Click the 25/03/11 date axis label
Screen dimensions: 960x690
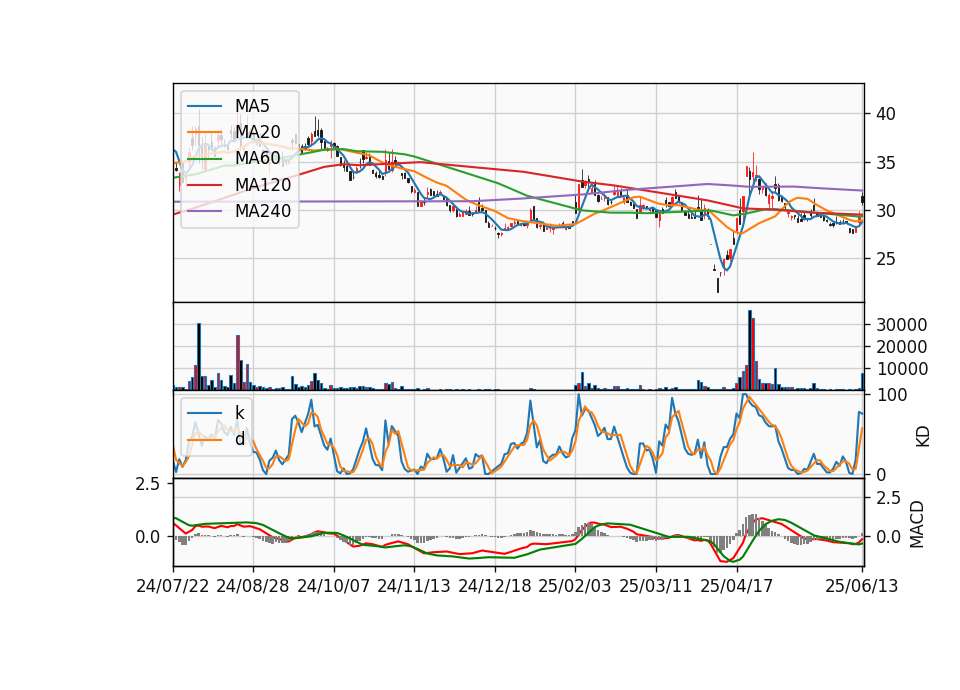coord(656,586)
